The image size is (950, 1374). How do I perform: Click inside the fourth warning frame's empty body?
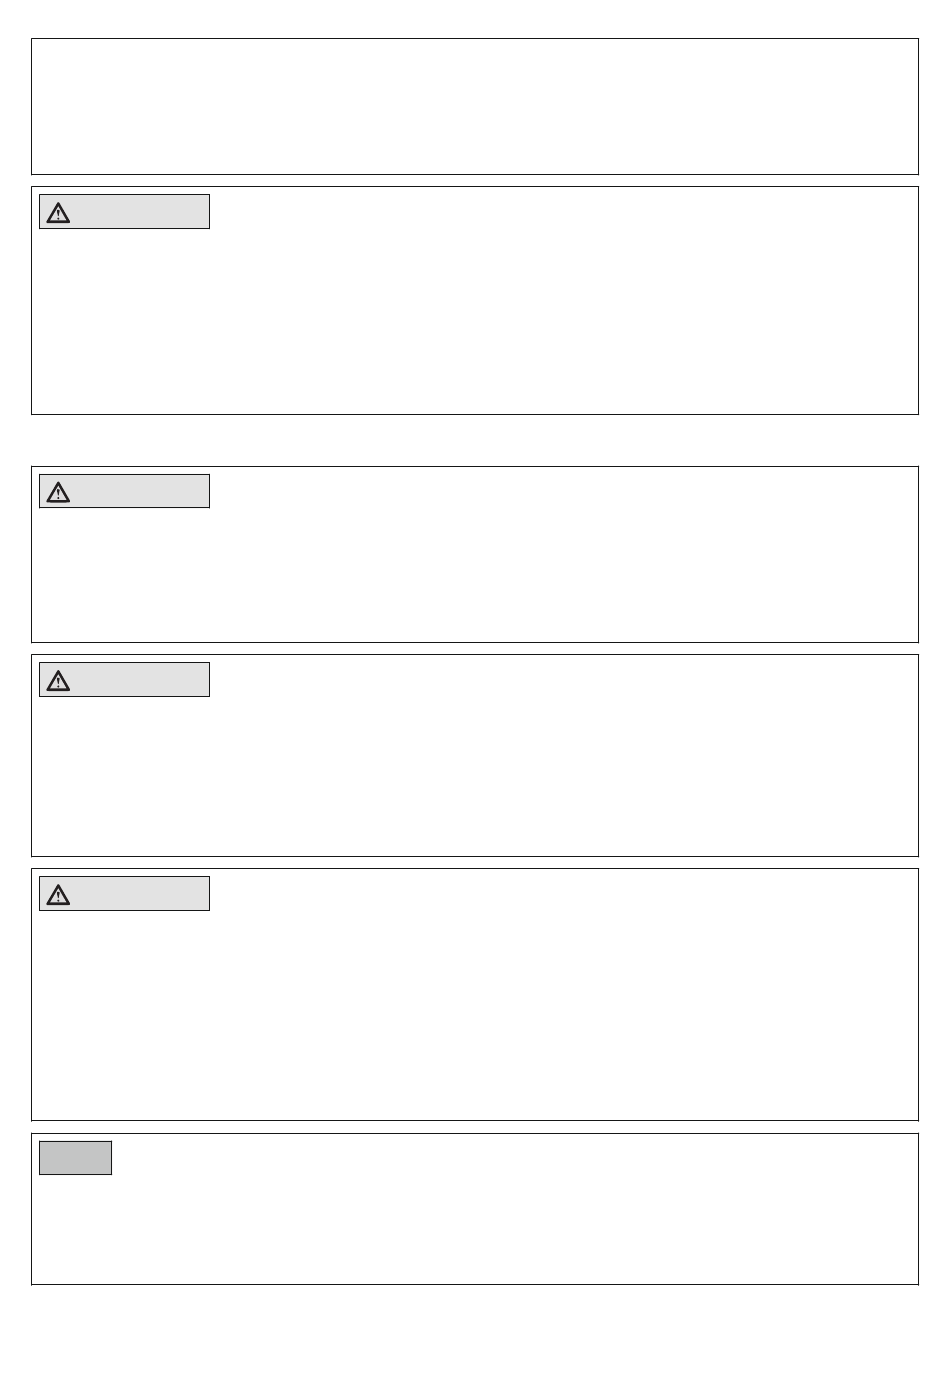tap(475, 1015)
